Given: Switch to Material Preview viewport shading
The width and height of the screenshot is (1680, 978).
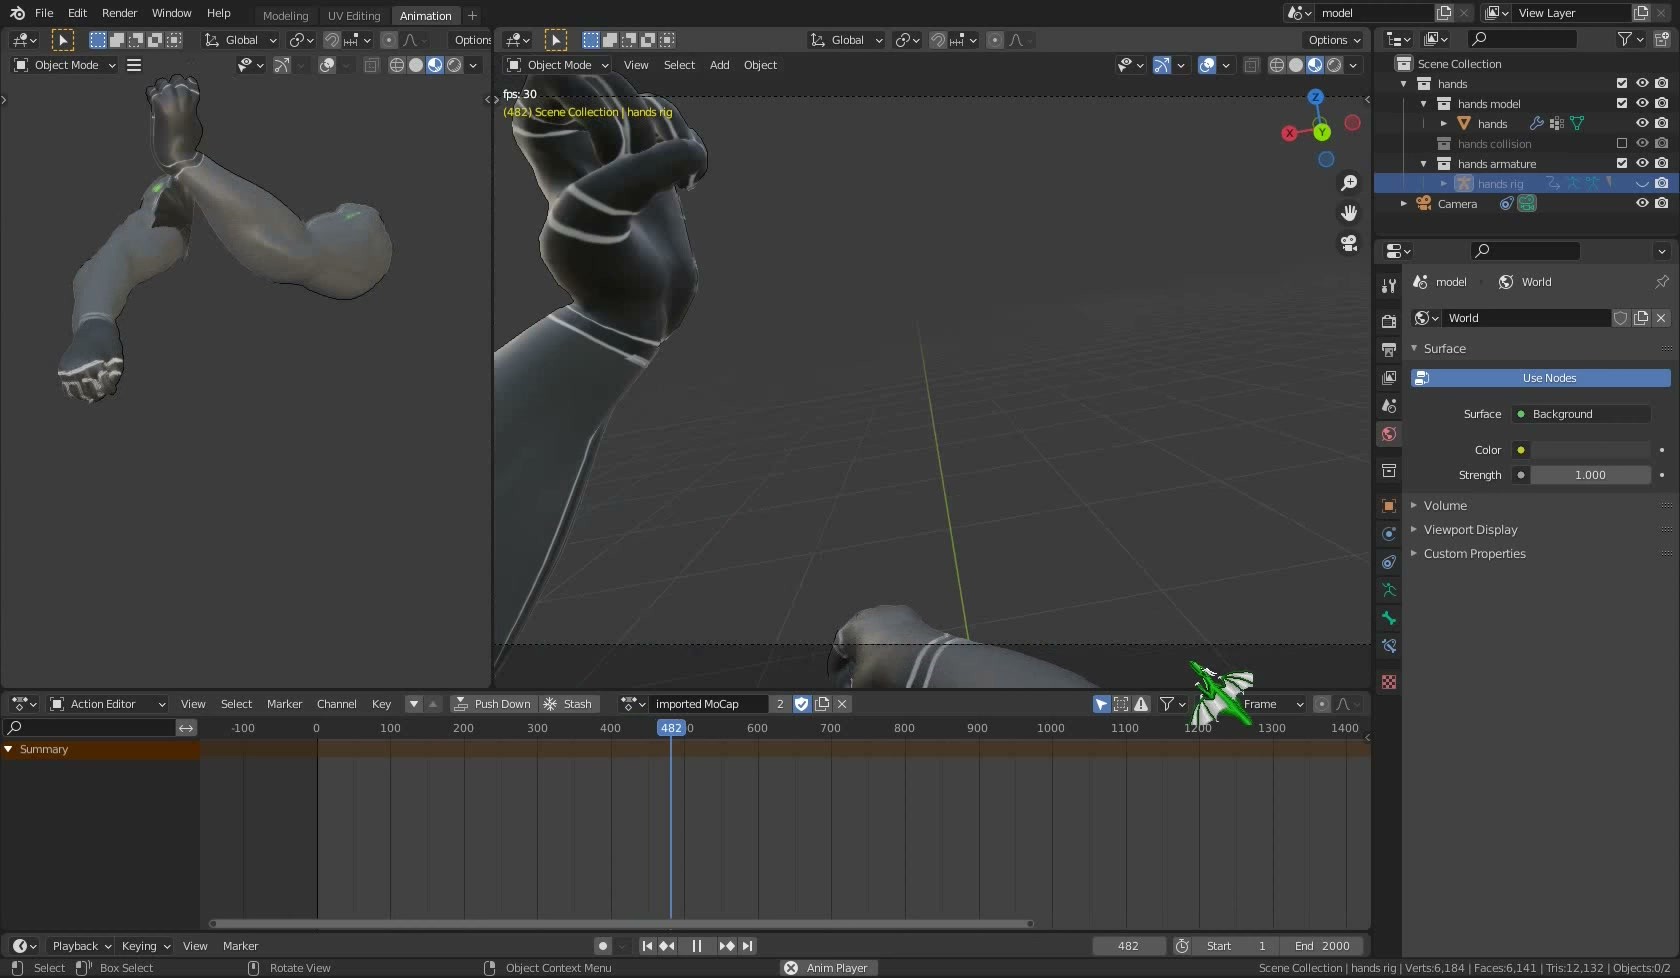Looking at the screenshot, I should 1314,65.
